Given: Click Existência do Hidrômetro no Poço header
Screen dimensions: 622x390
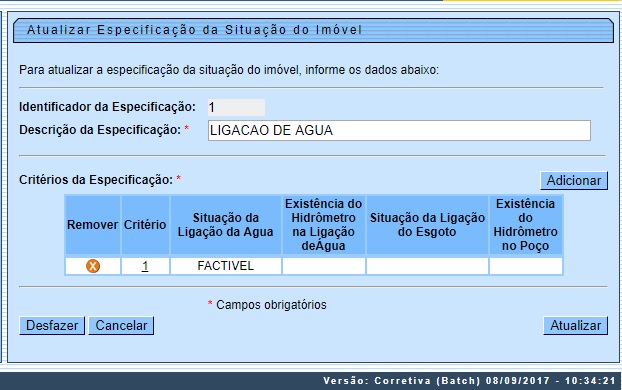Looking at the screenshot, I should (526, 225).
